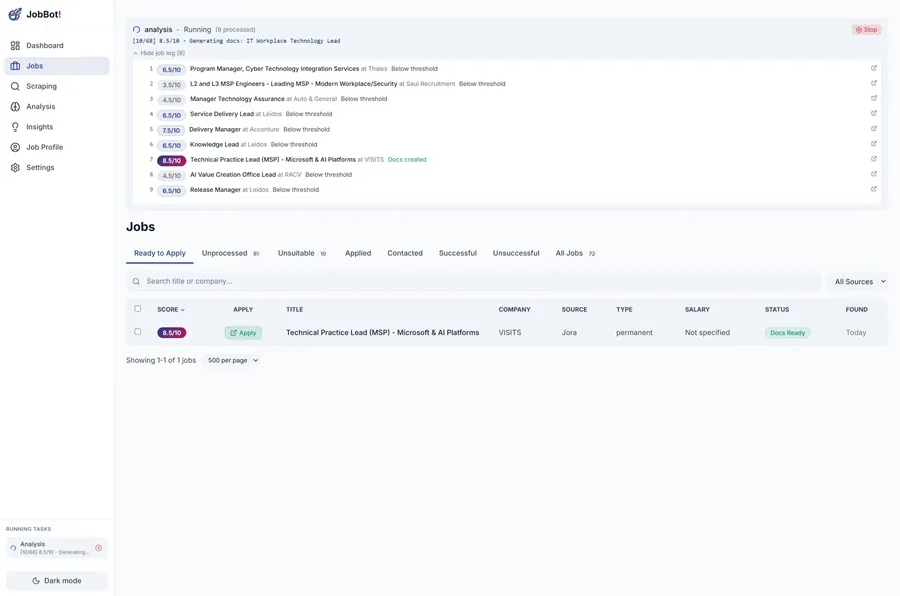Screen dimensions: 900x596
Task: Cancel the running Analysis task via its stop icon
Action: 99,548
